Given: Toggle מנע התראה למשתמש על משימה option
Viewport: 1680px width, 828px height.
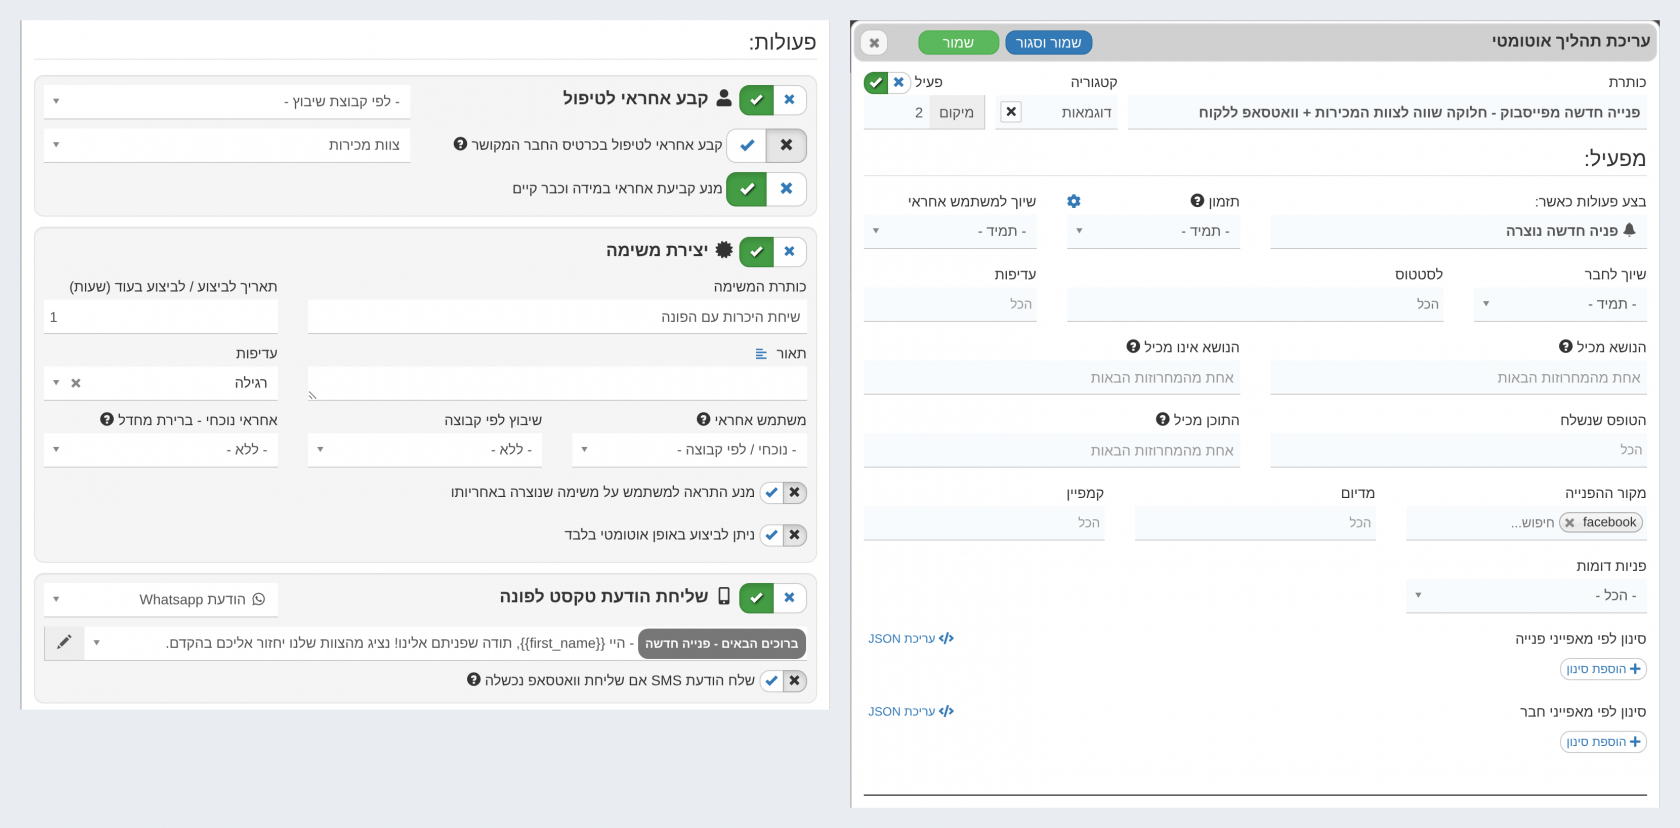Looking at the screenshot, I should click(783, 492).
